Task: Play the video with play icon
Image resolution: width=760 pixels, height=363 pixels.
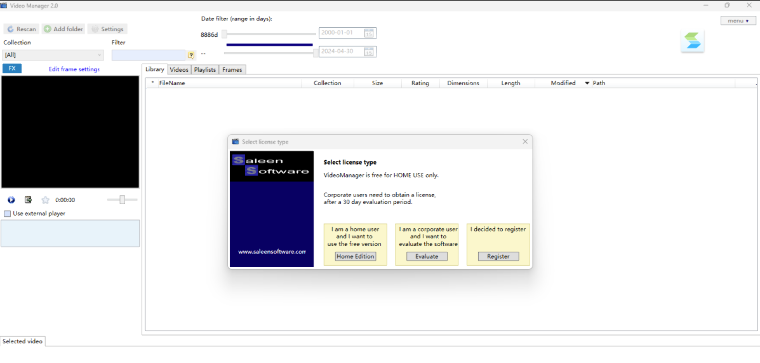Action: coord(11,200)
